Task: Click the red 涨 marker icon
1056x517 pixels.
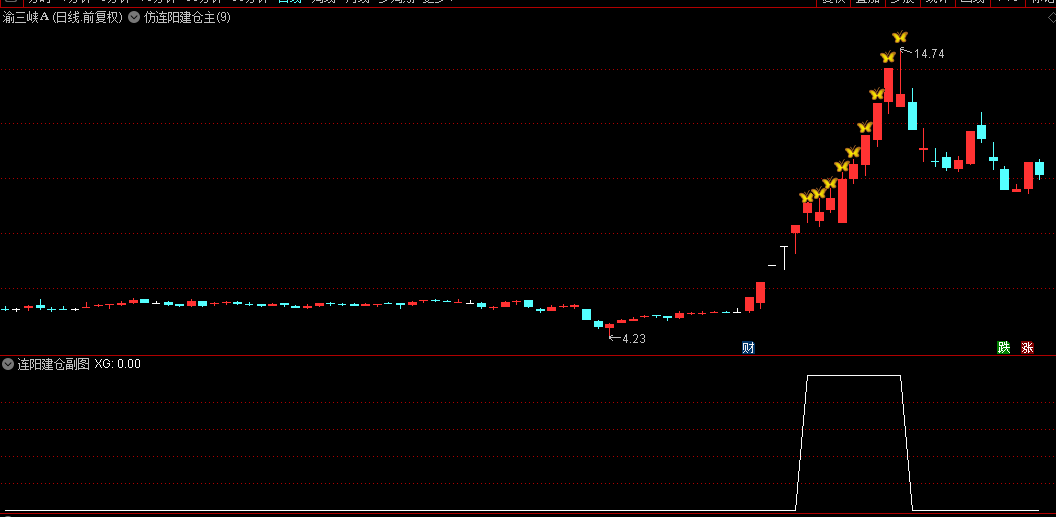Action: (1027, 347)
